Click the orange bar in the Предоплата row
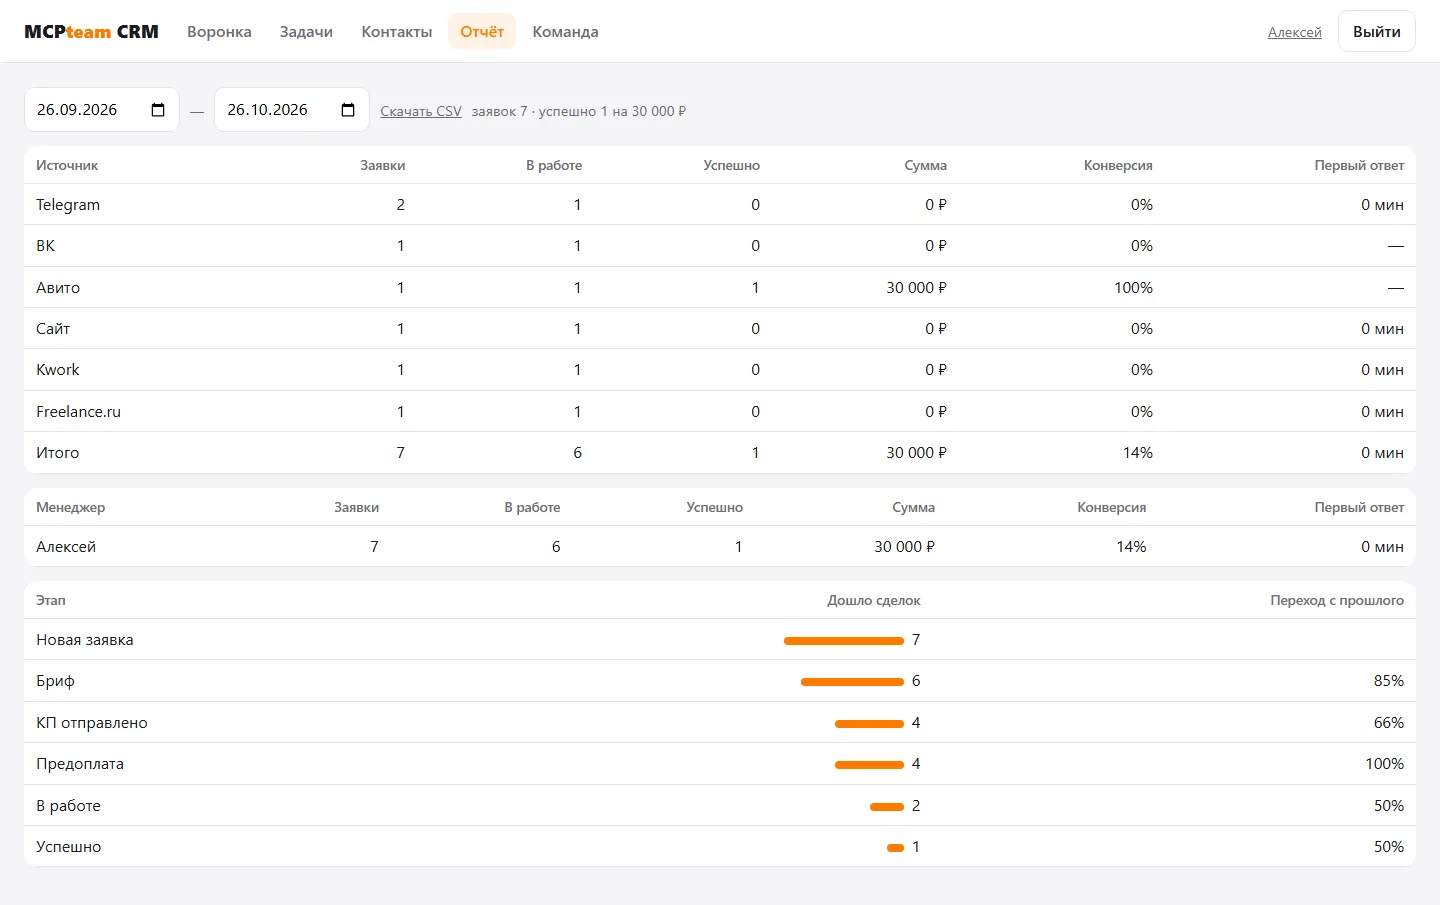Viewport: 1440px width, 905px height. point(869,765)
